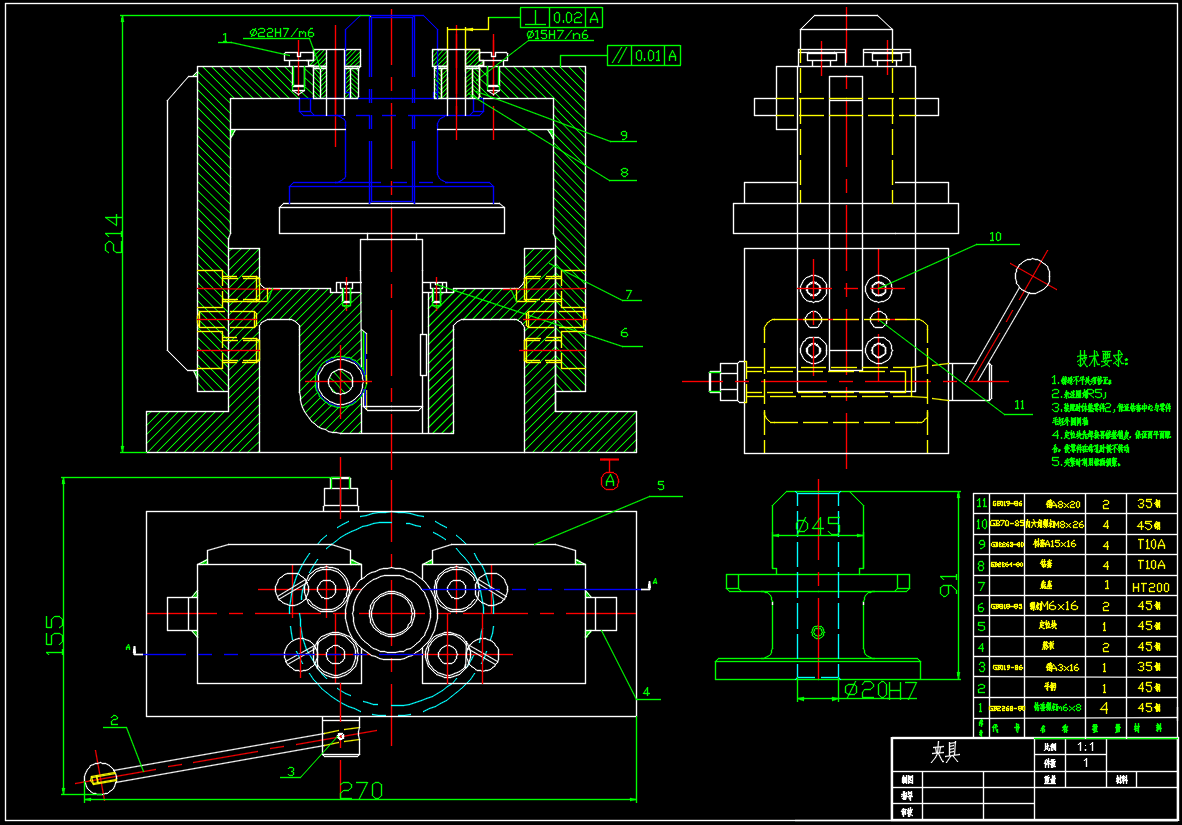Select the Ø20H7 bore dimension

pyautogui.click(x=879, y=689)
